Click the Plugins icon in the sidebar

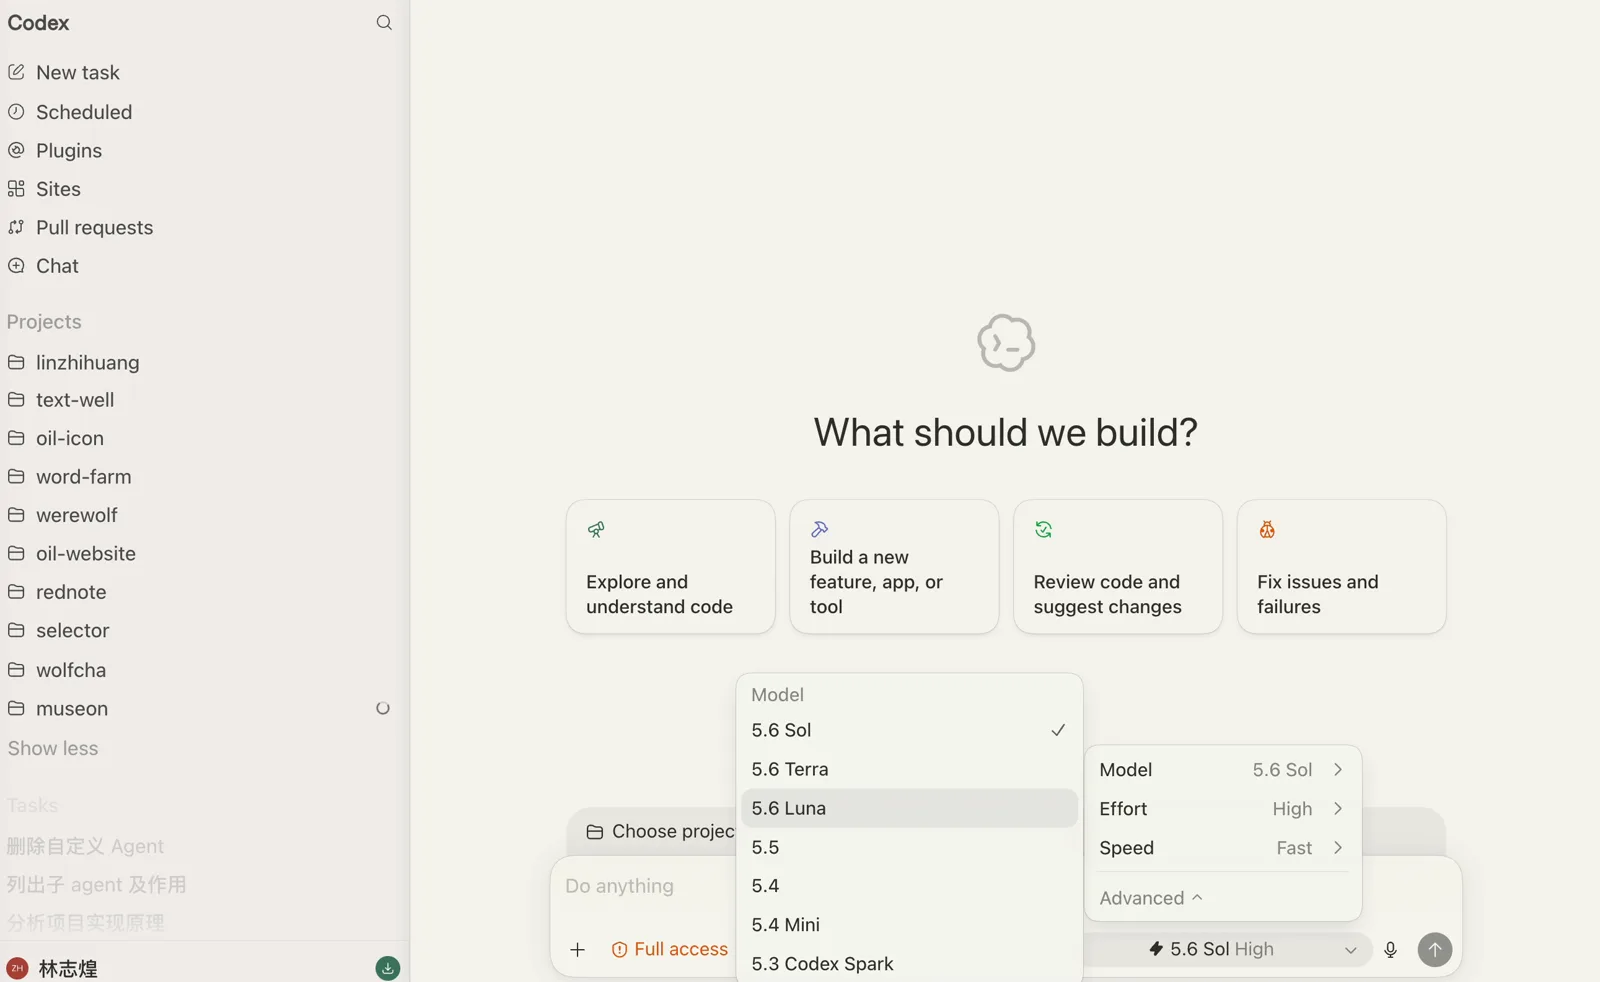click(16, 150)
